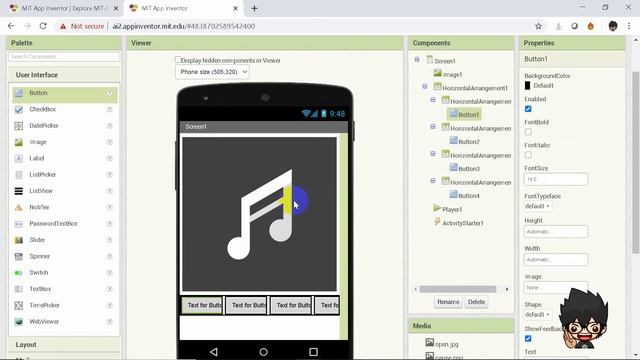Screen dimensions: 640x360
Task: Collapse the Screen1 tree node
Action: [x=417, y=60]
